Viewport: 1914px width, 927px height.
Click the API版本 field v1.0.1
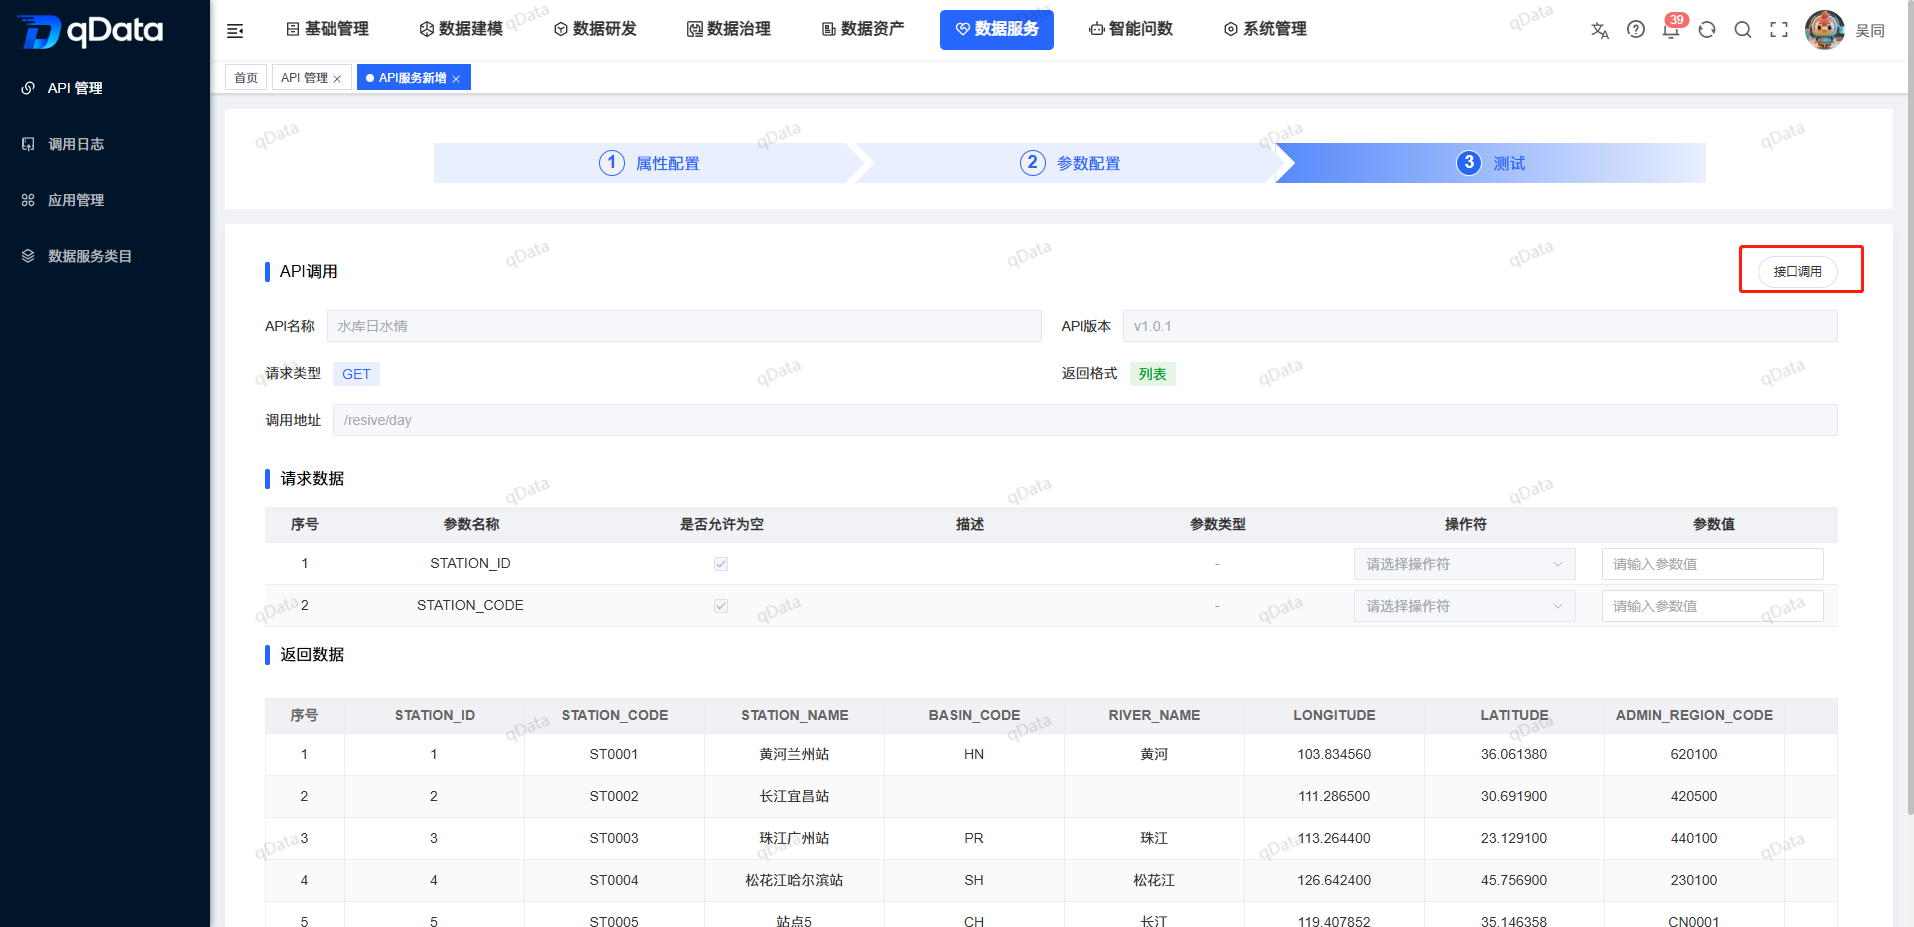pyautogui.click(x=1480, y=326)
